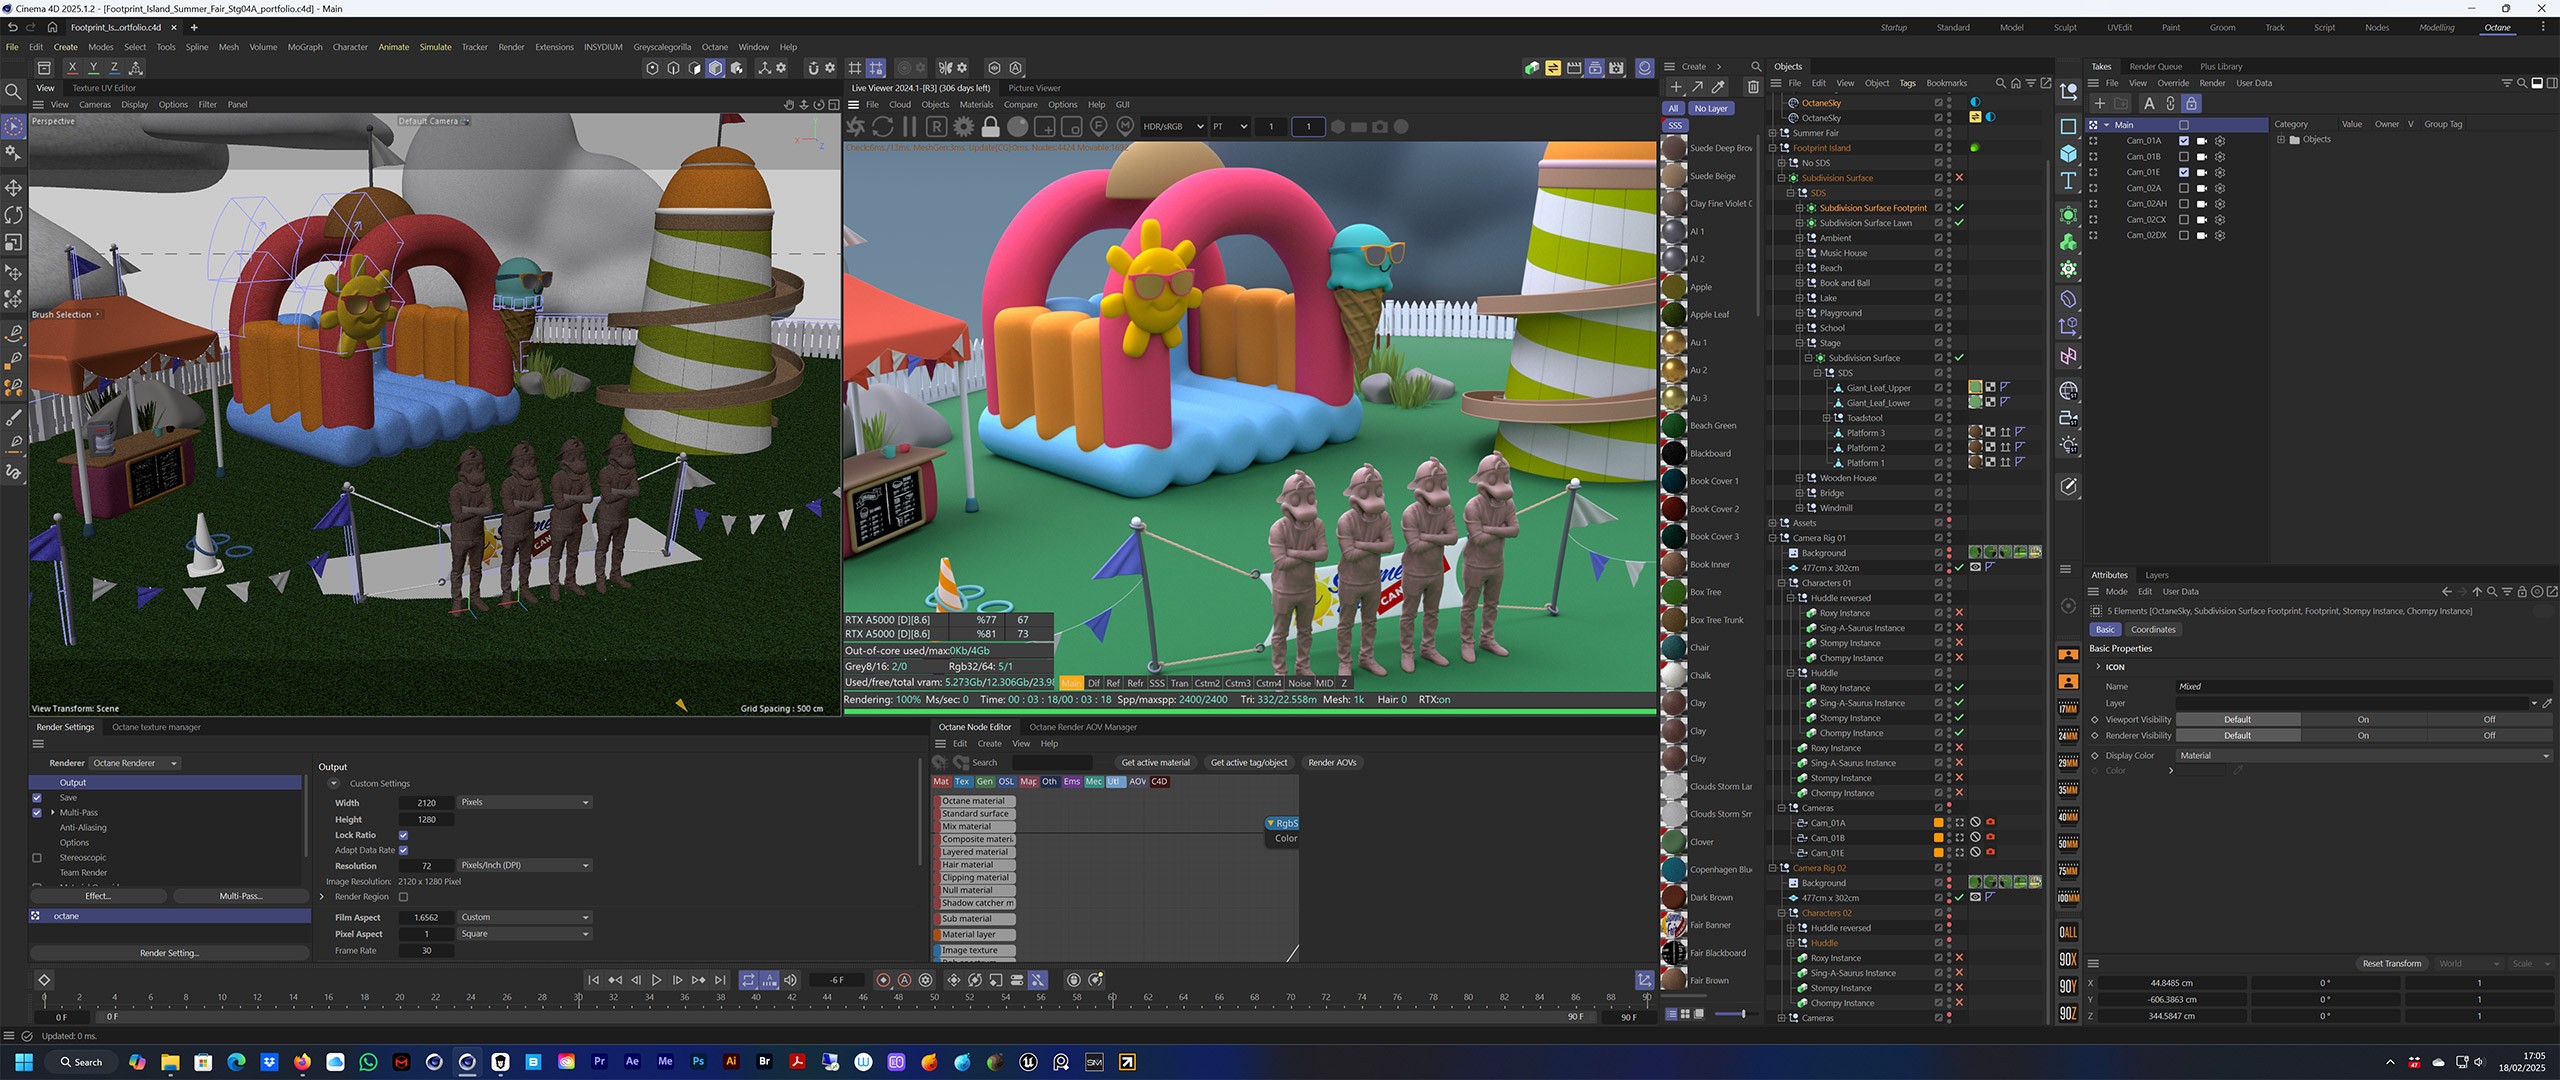Click the record keyframe button in timeline
The width and height of the screenshot is (2560, 1080).
(x=883, y=980)
